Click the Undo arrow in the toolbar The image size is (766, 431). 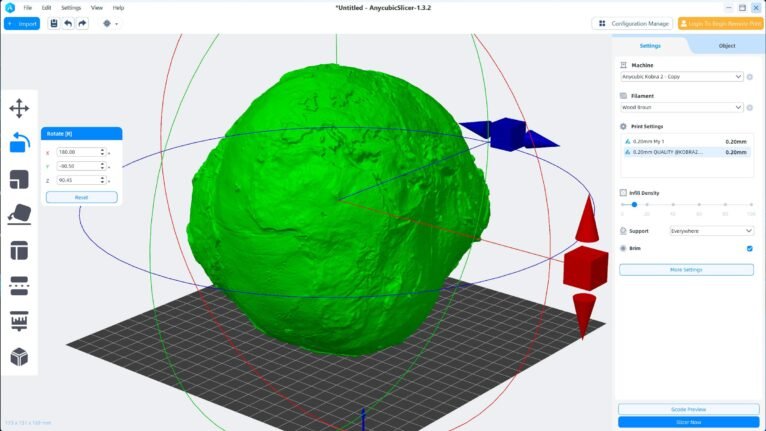point(68,23)
